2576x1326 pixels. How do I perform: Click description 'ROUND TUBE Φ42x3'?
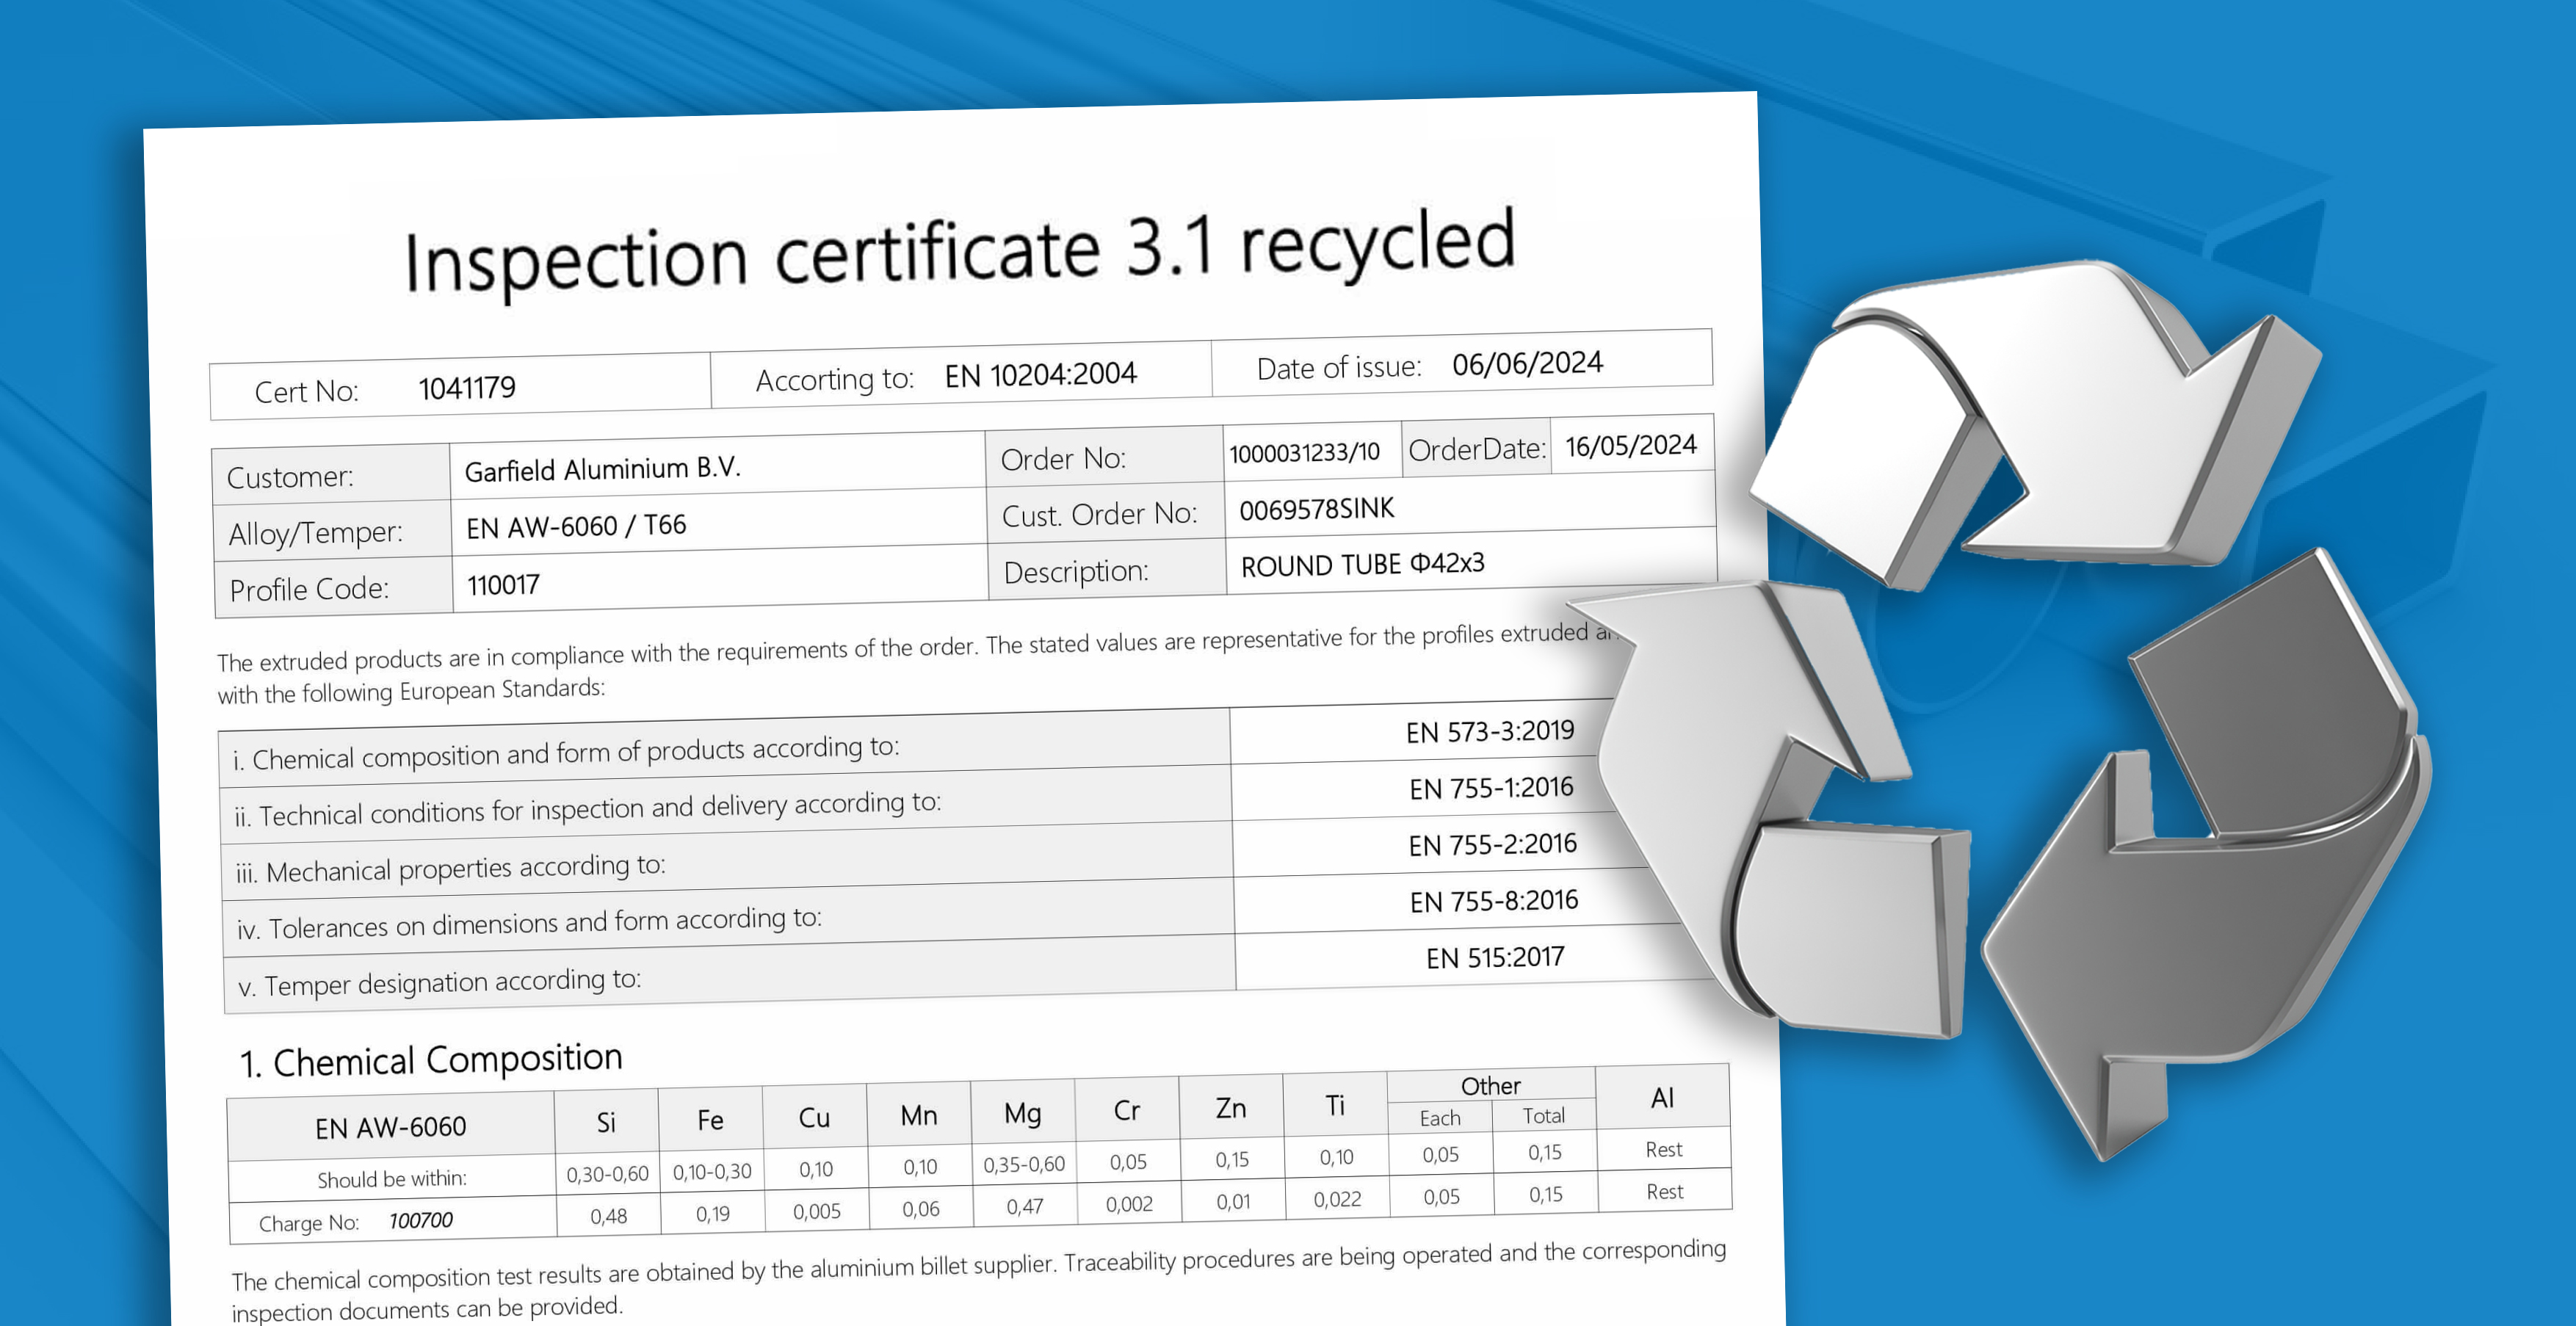1362,565
